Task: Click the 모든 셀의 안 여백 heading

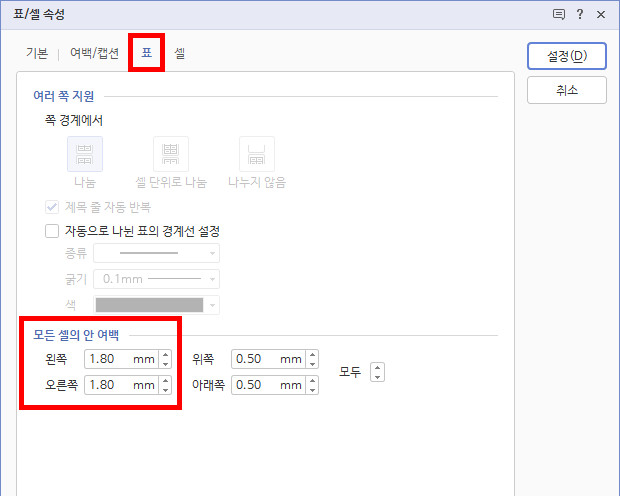Action: (x=76, y=335)
